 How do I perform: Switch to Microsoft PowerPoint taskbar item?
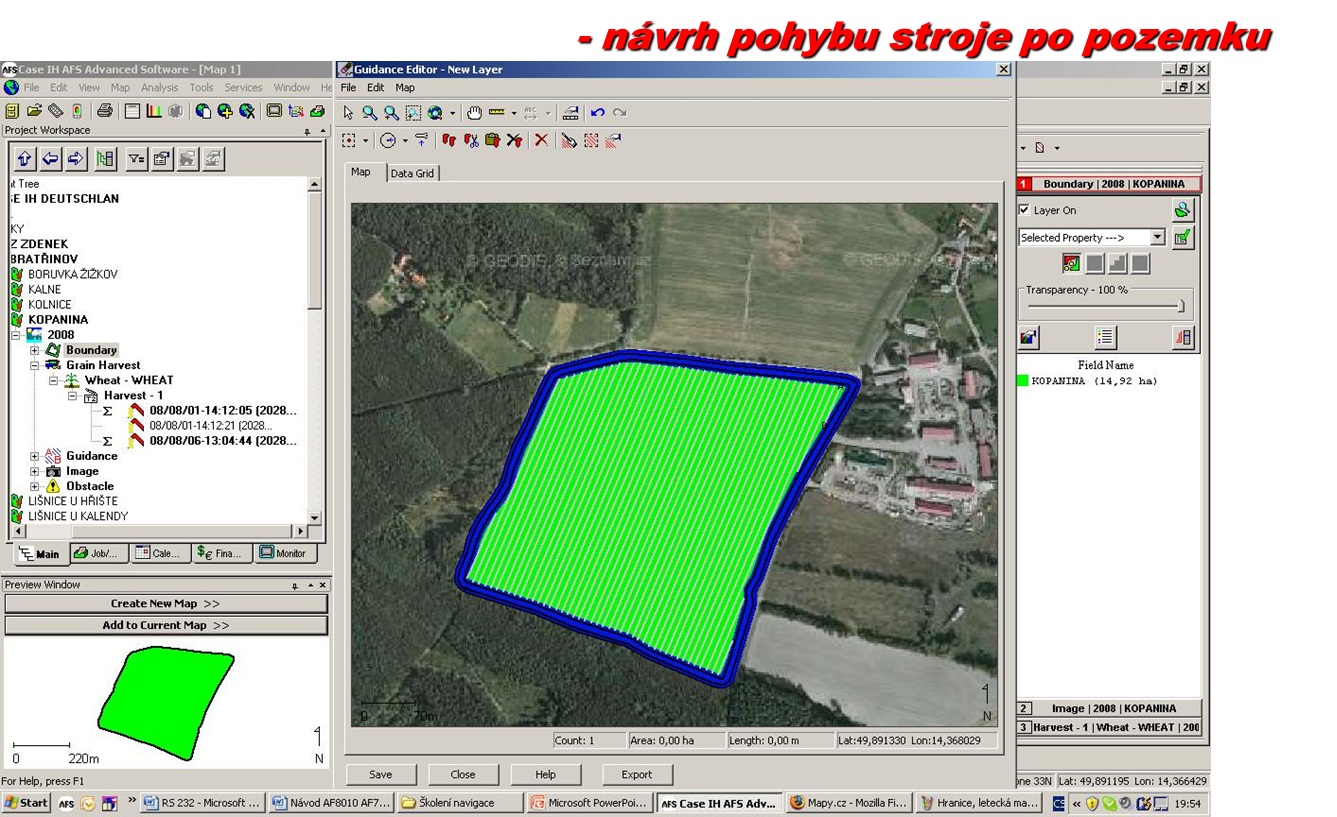[590, 803]
